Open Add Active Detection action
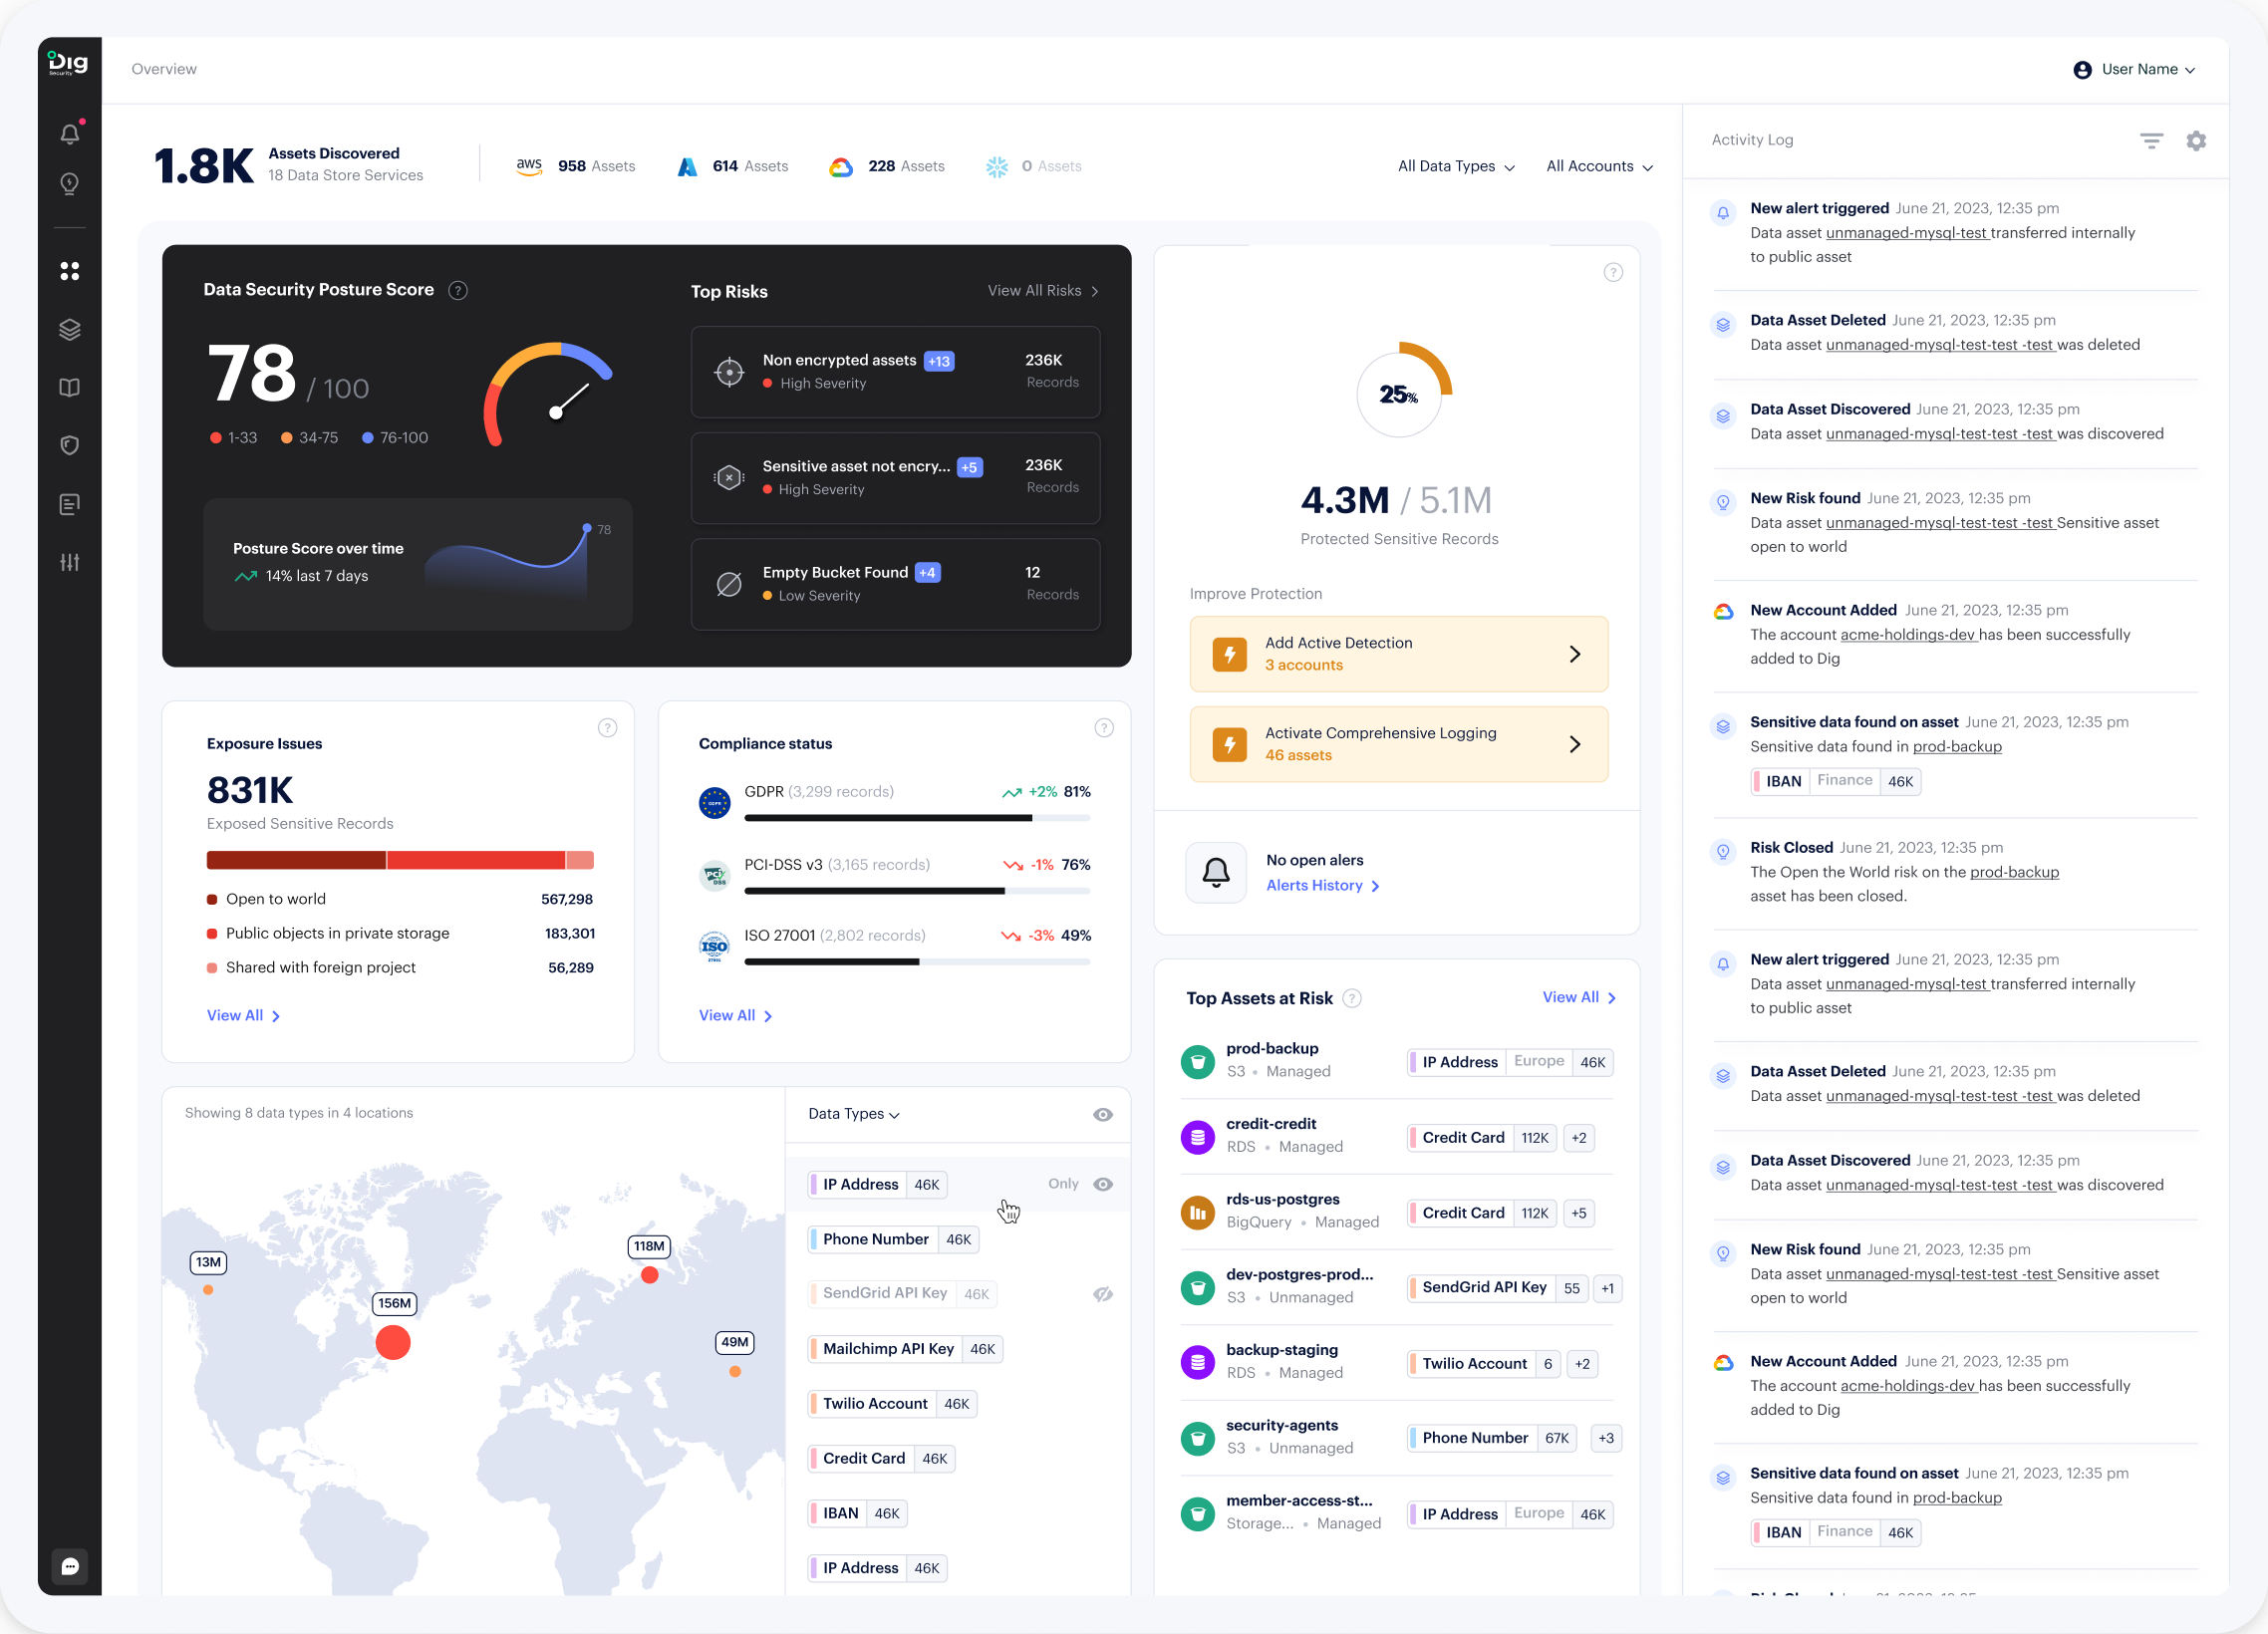Viewport: 2268px width, 1634px height. pyautogui.click(x=1398, y=654)
